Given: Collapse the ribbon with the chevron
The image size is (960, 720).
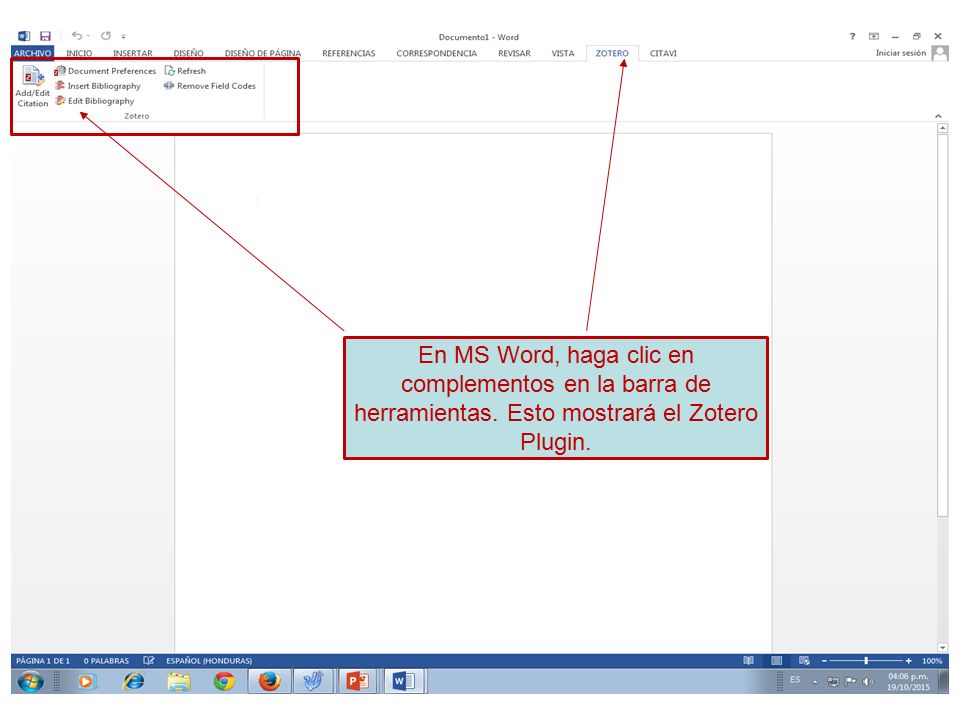Looking at the screenshot, I should (938, 116).
